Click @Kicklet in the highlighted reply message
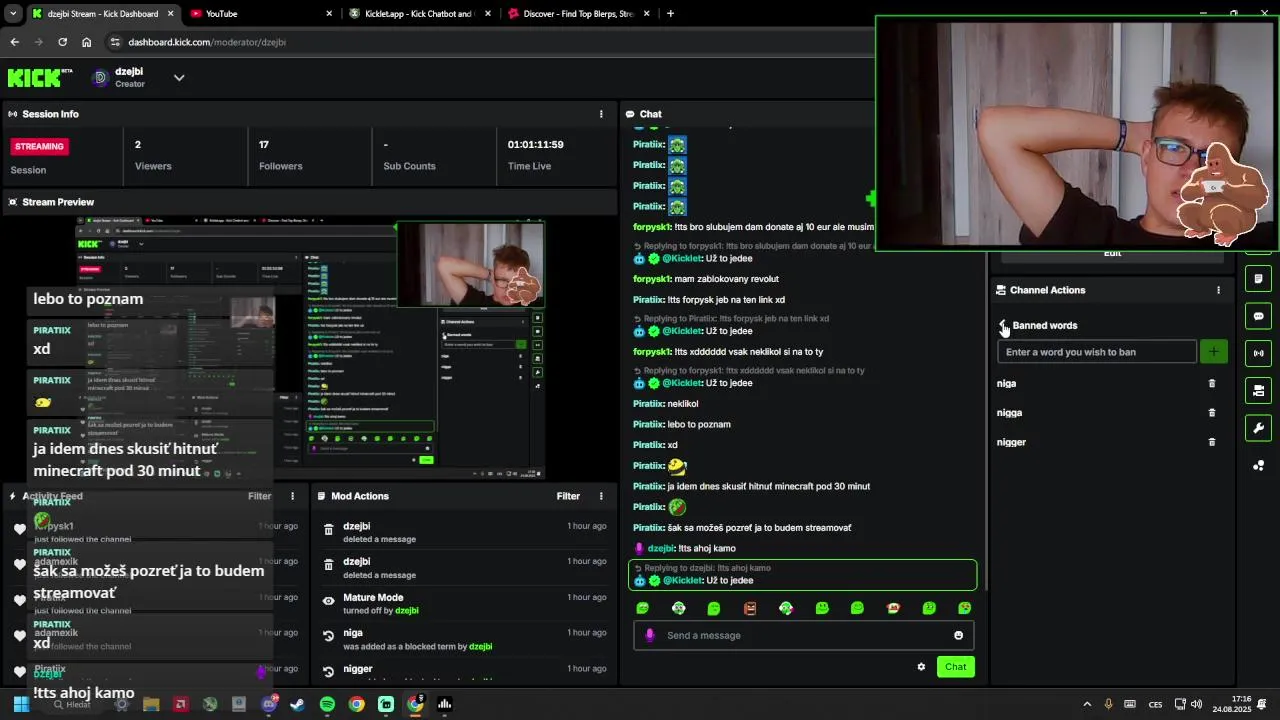This screenshot has height=720, width=1280. pyautogui.click(x=682, y=581)
